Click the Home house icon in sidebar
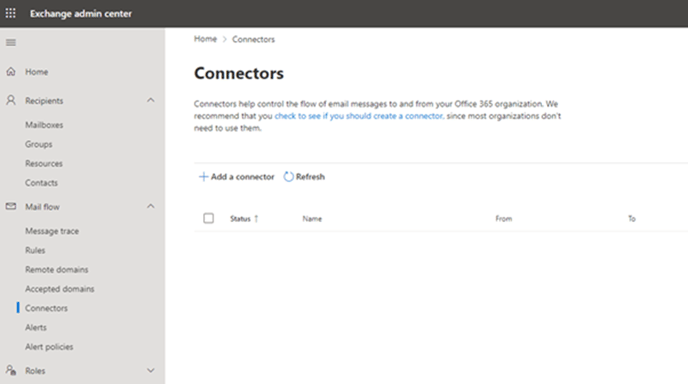 11,72
